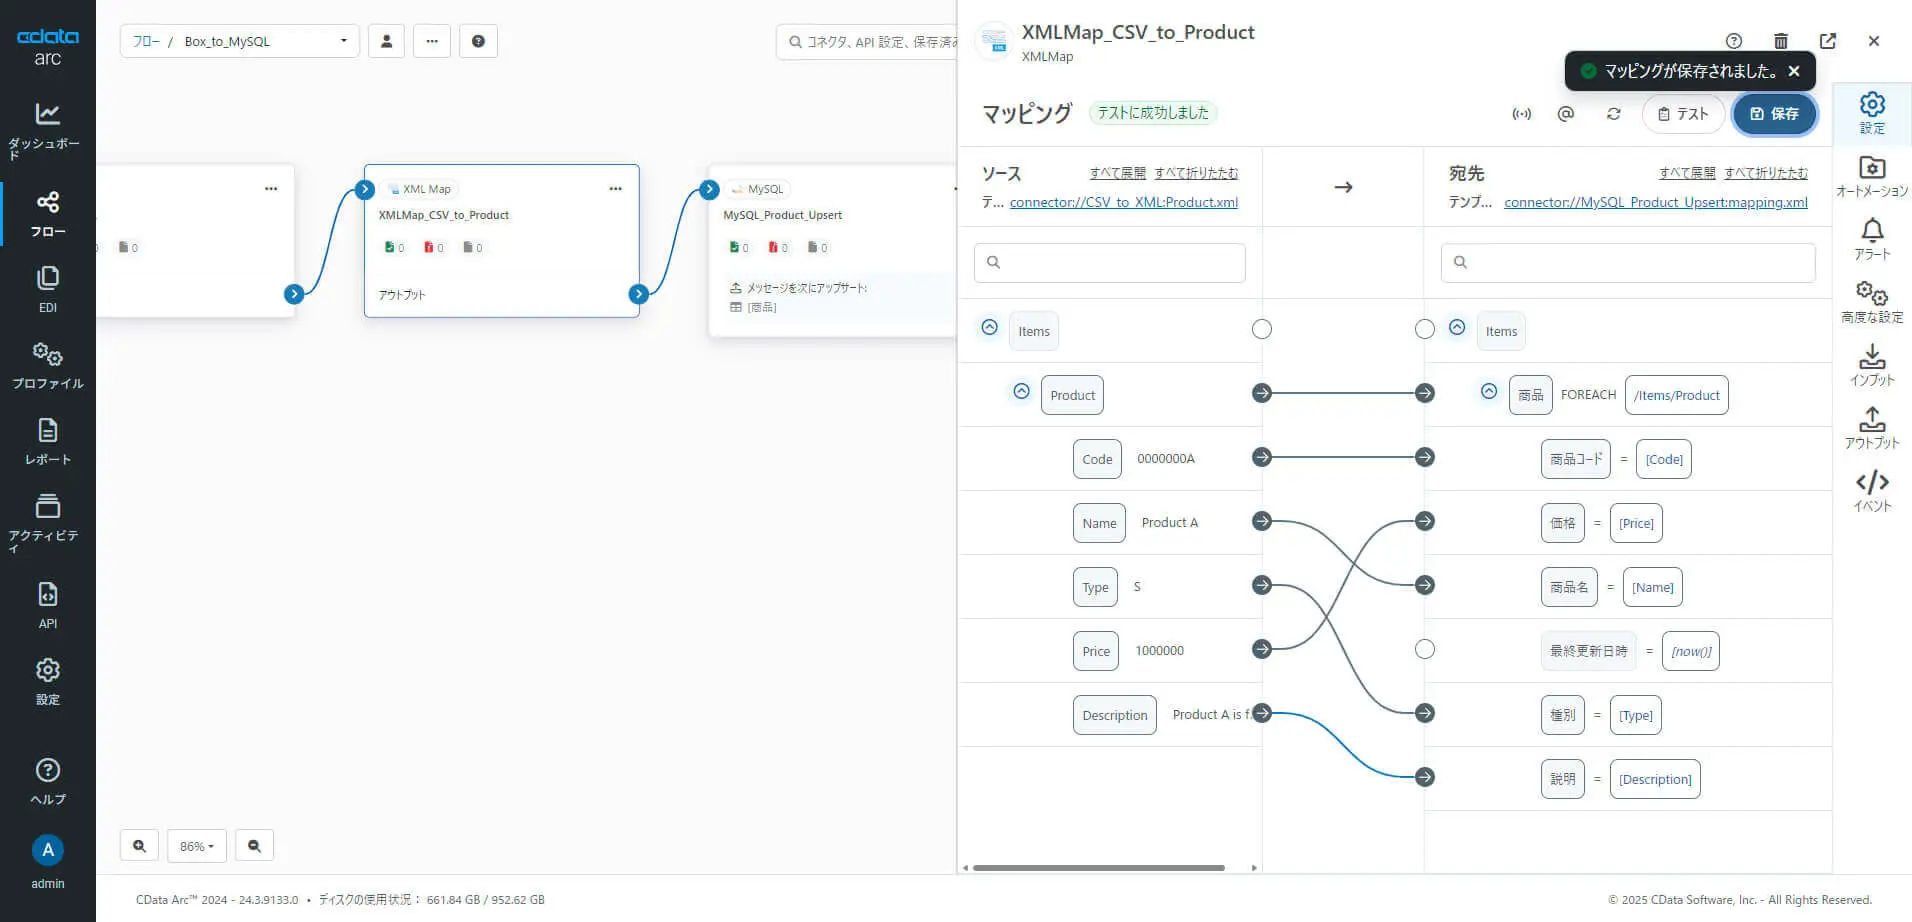Open the Automation settings tab icon
1912x922 pixels.
pyautogui.click(x=1872, y=176)
